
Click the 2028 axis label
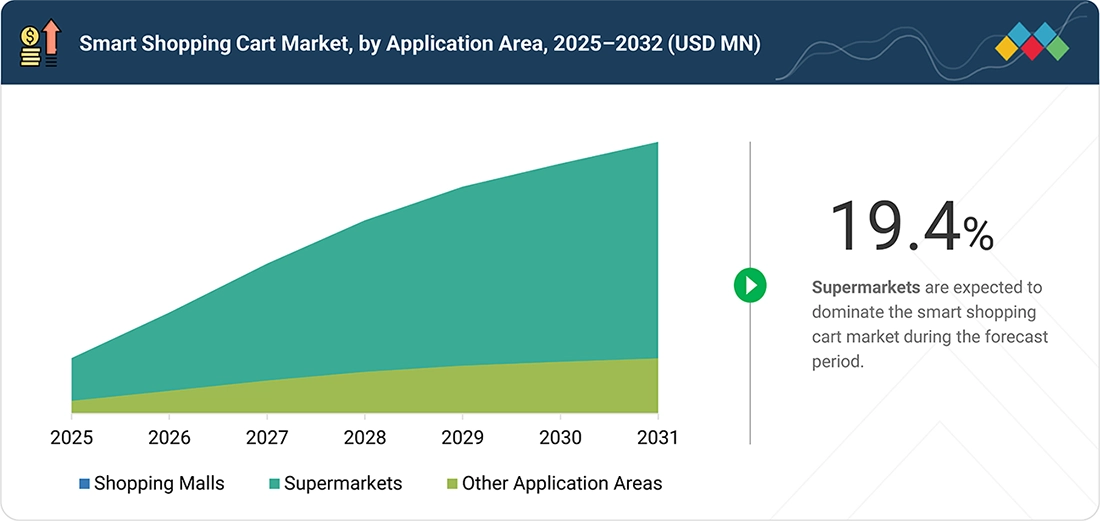(365, 438)
